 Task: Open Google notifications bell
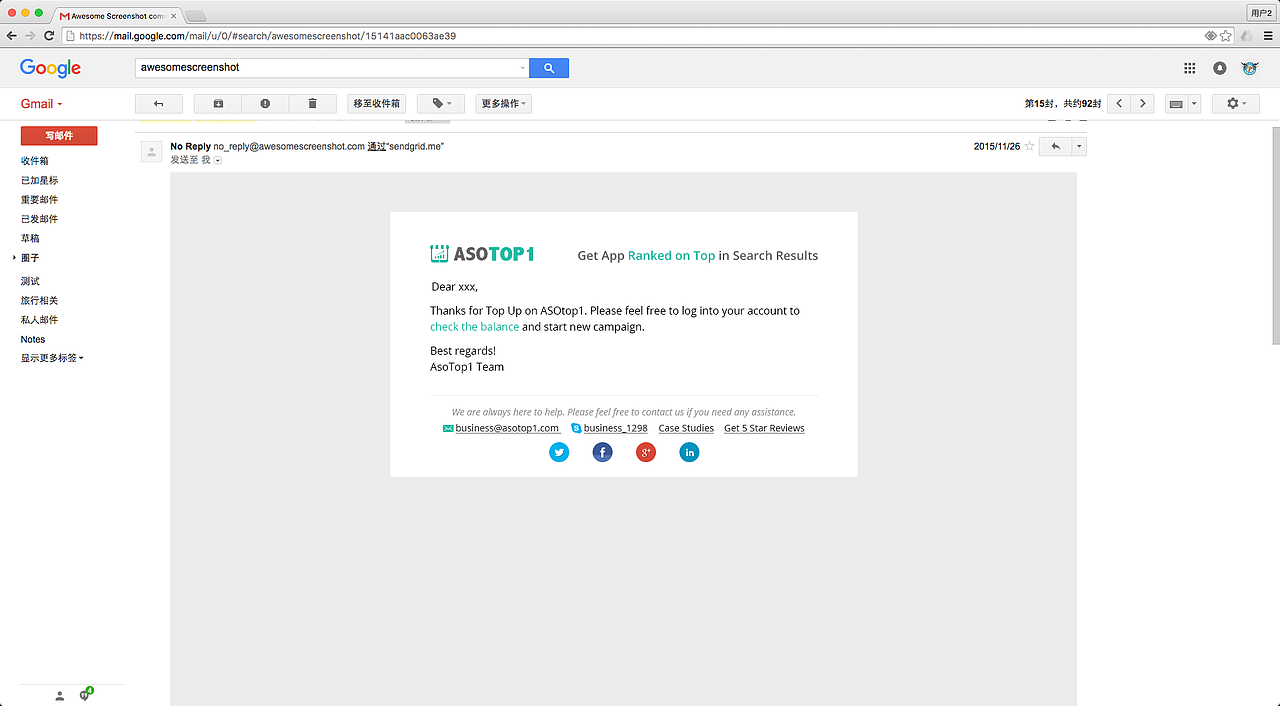[1220, 68]
